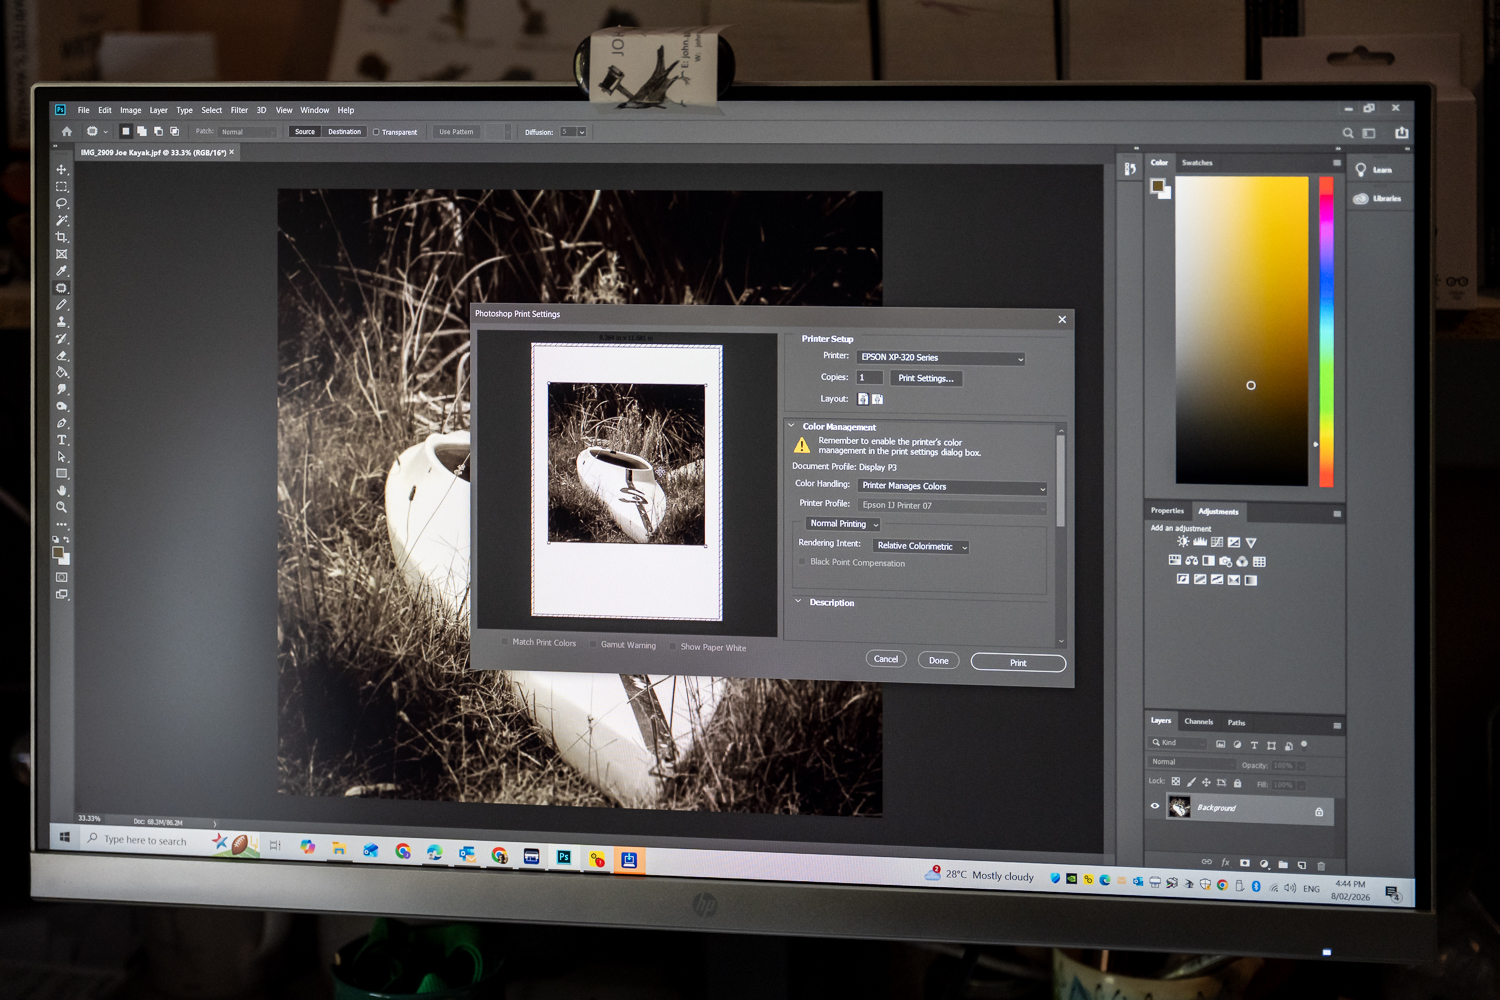The width and height of the screenshot is (1500, 1000).
Task: Choose the Lasso tool
Action: click(62, 203)
